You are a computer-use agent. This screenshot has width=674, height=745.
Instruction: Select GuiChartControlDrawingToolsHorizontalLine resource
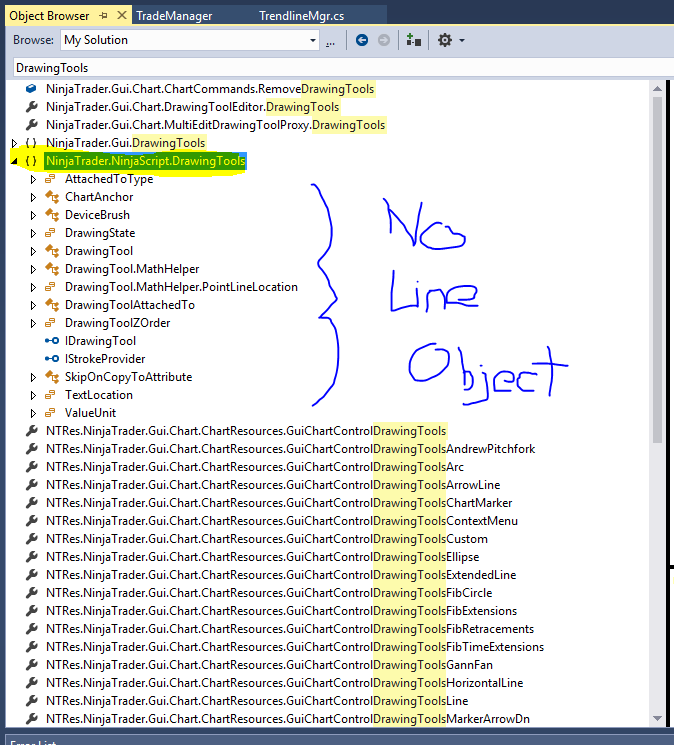(x=285, y=683)
